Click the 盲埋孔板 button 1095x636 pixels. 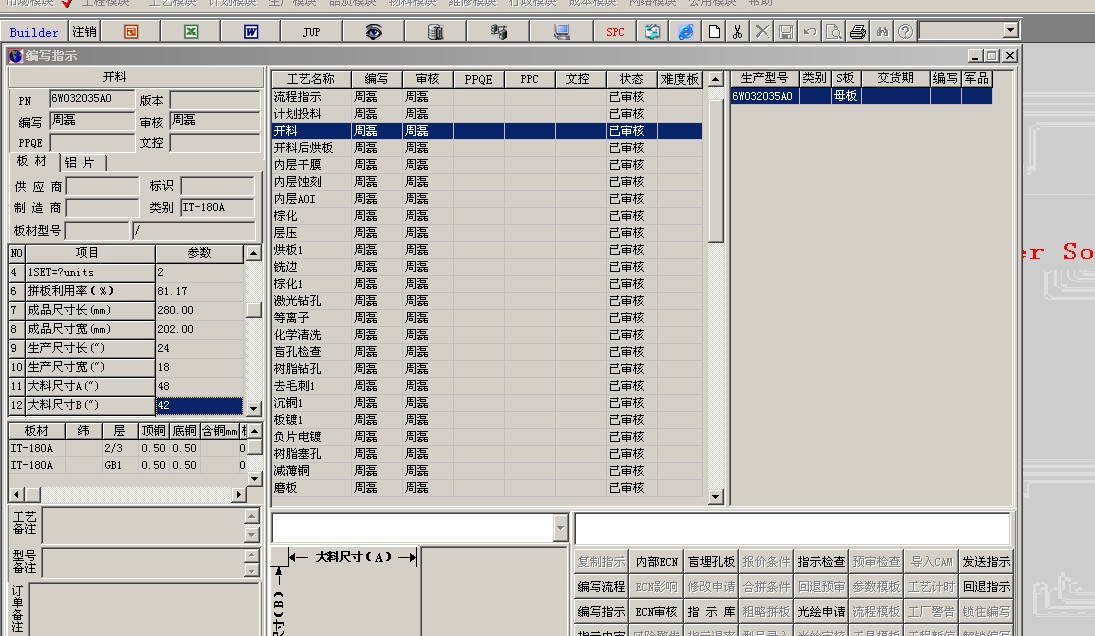point(711,561)
